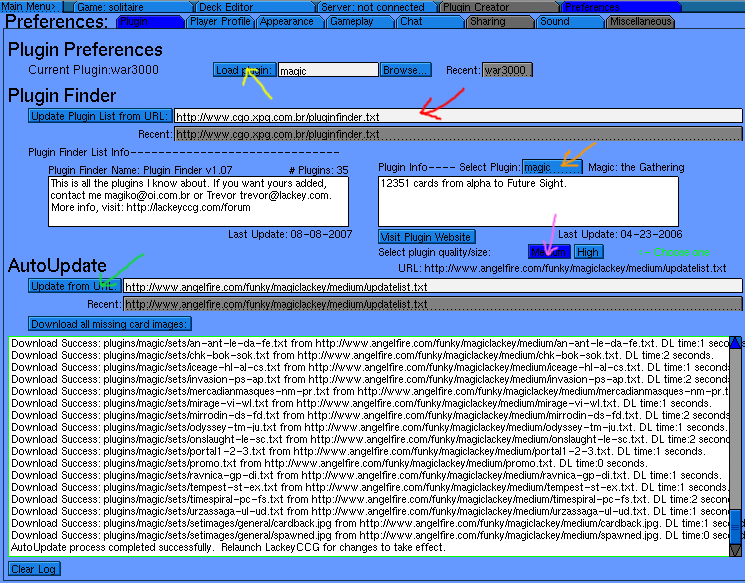Screen dimensions: 745x583
Task: Click the AutoUpdate URL input field
Action: (x=432, y=287)
